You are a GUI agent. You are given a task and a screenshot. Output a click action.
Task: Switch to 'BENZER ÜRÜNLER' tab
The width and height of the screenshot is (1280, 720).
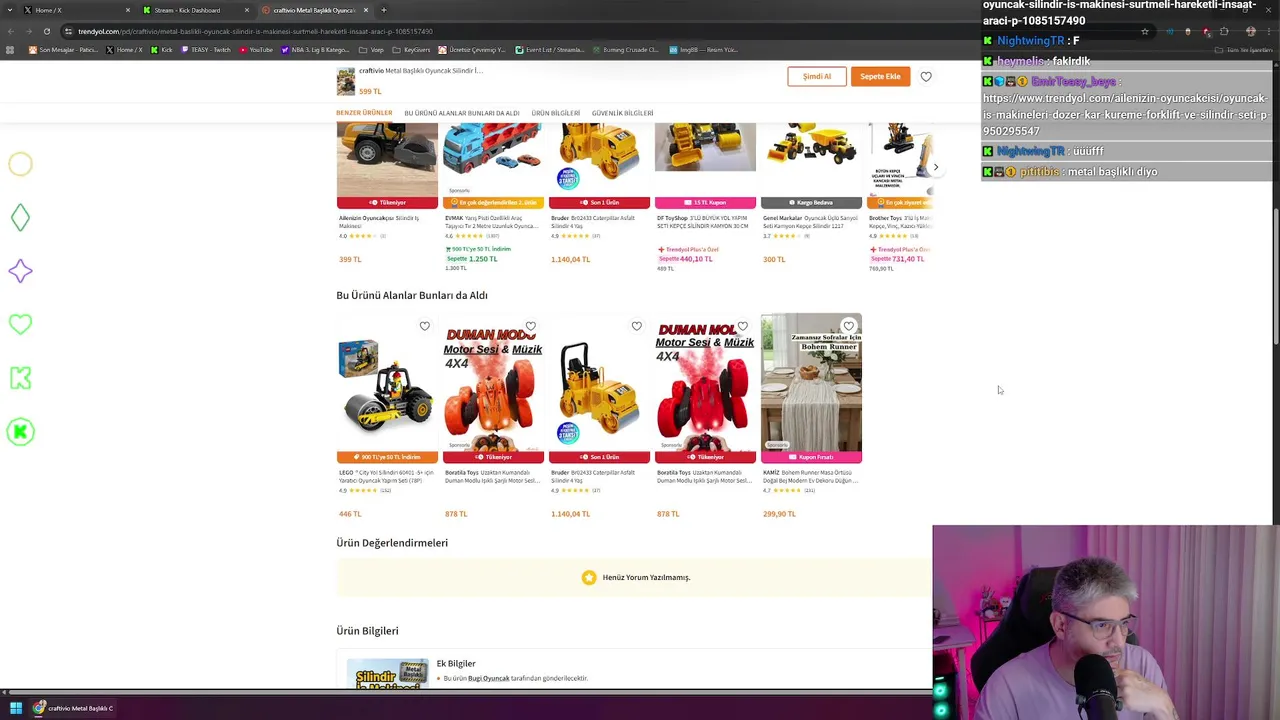[364, 113]
